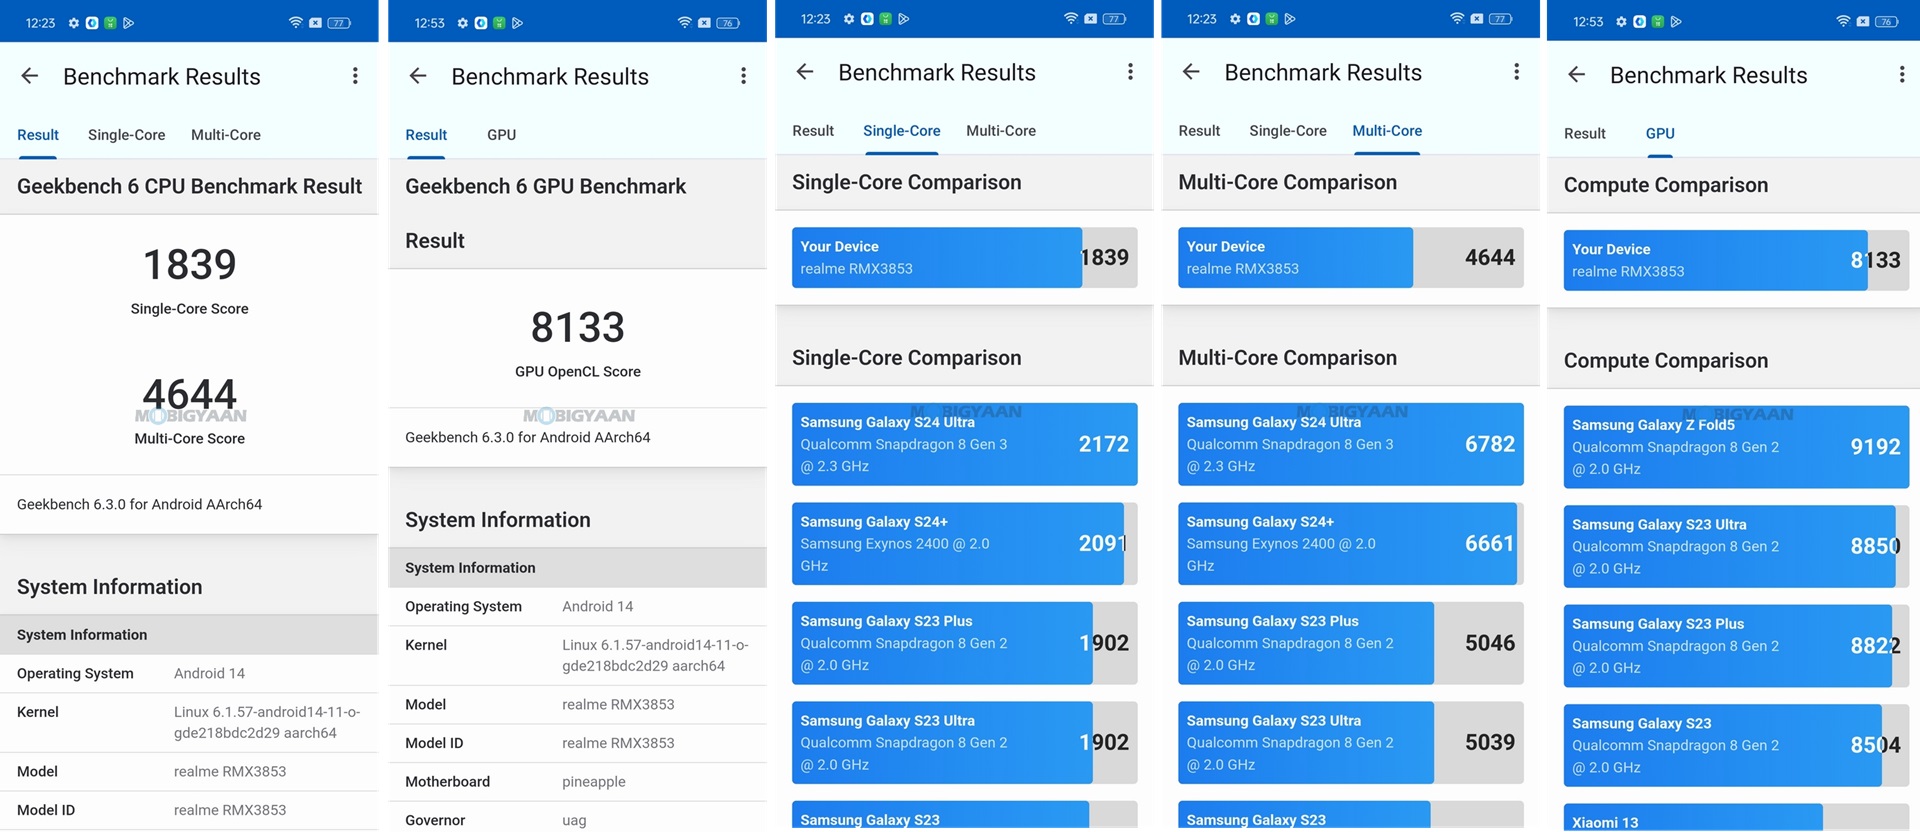The width and height of the screenshot is (1920, 832).
Task: Select active GPU tab on Compute Comparison screen
Action: [x=1660, y=133]
